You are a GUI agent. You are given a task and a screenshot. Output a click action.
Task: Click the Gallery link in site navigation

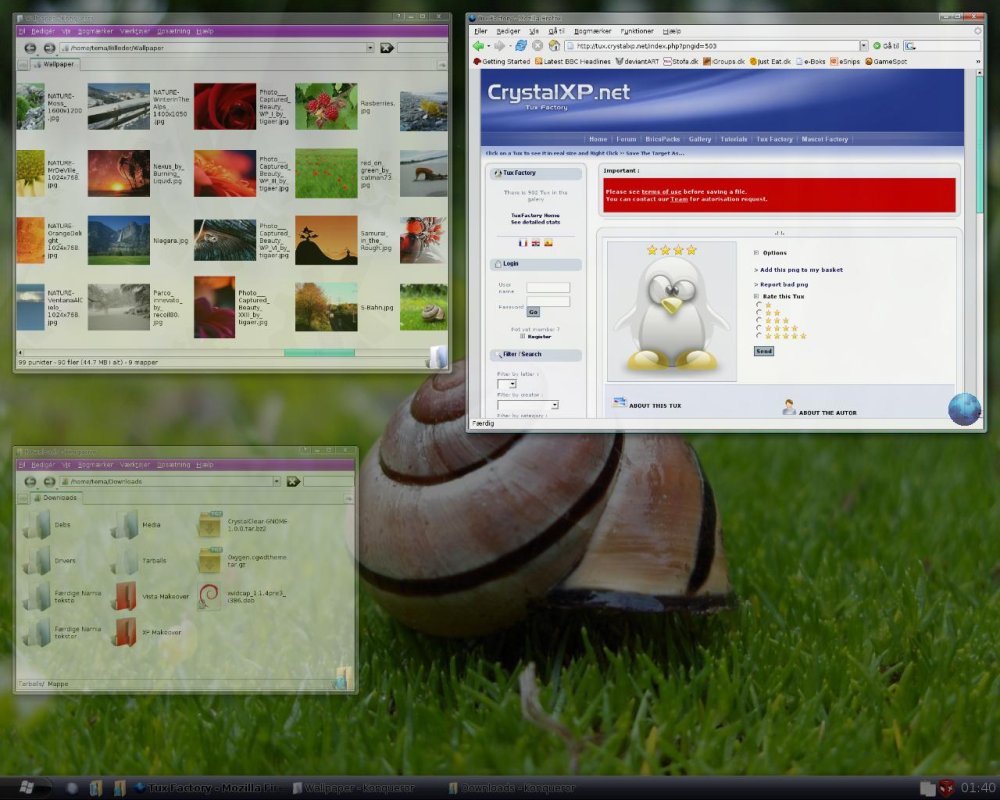pyautogui.click(x=700, y=139)
